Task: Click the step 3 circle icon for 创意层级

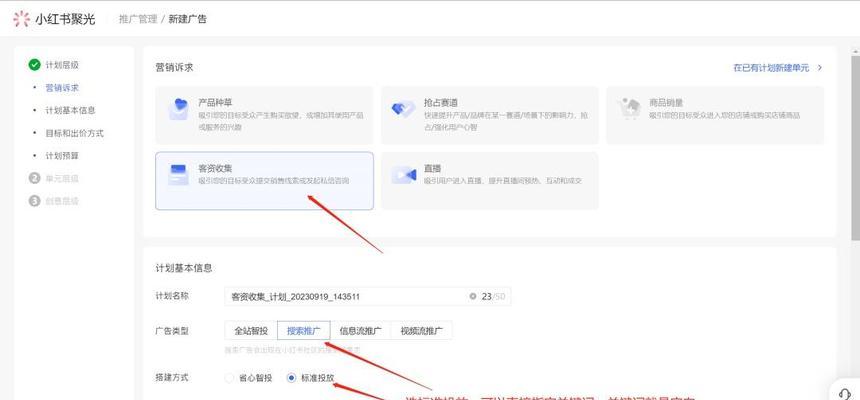Action: click(x=35, y=201)
